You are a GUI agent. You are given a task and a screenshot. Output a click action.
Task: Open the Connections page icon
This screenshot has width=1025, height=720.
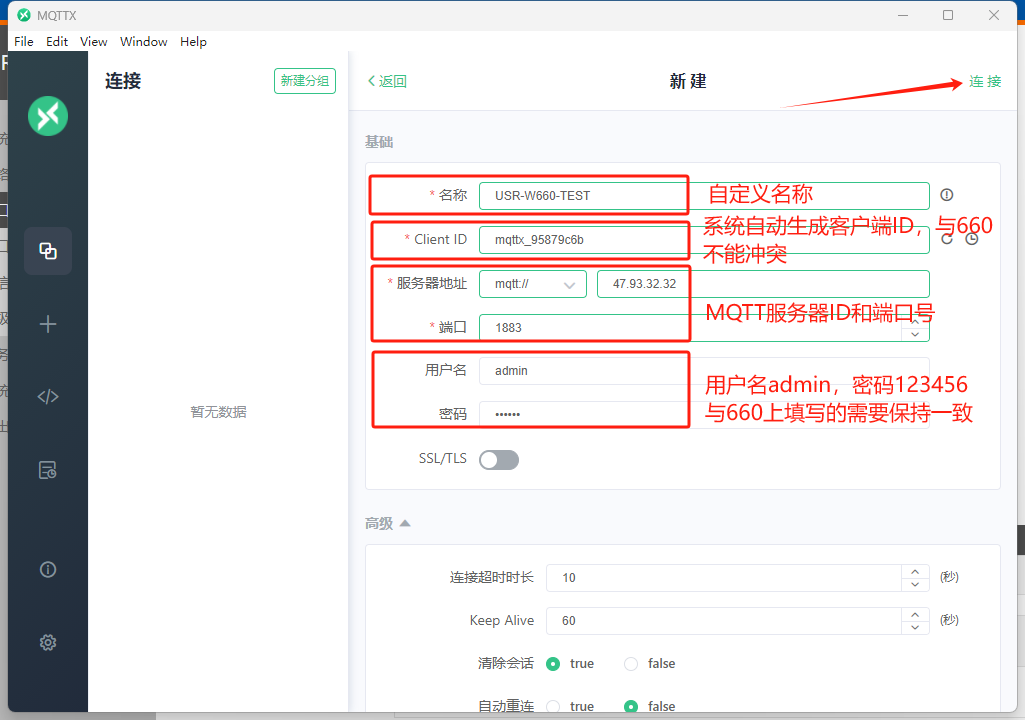pyautogui.click(x=48, y=251)
